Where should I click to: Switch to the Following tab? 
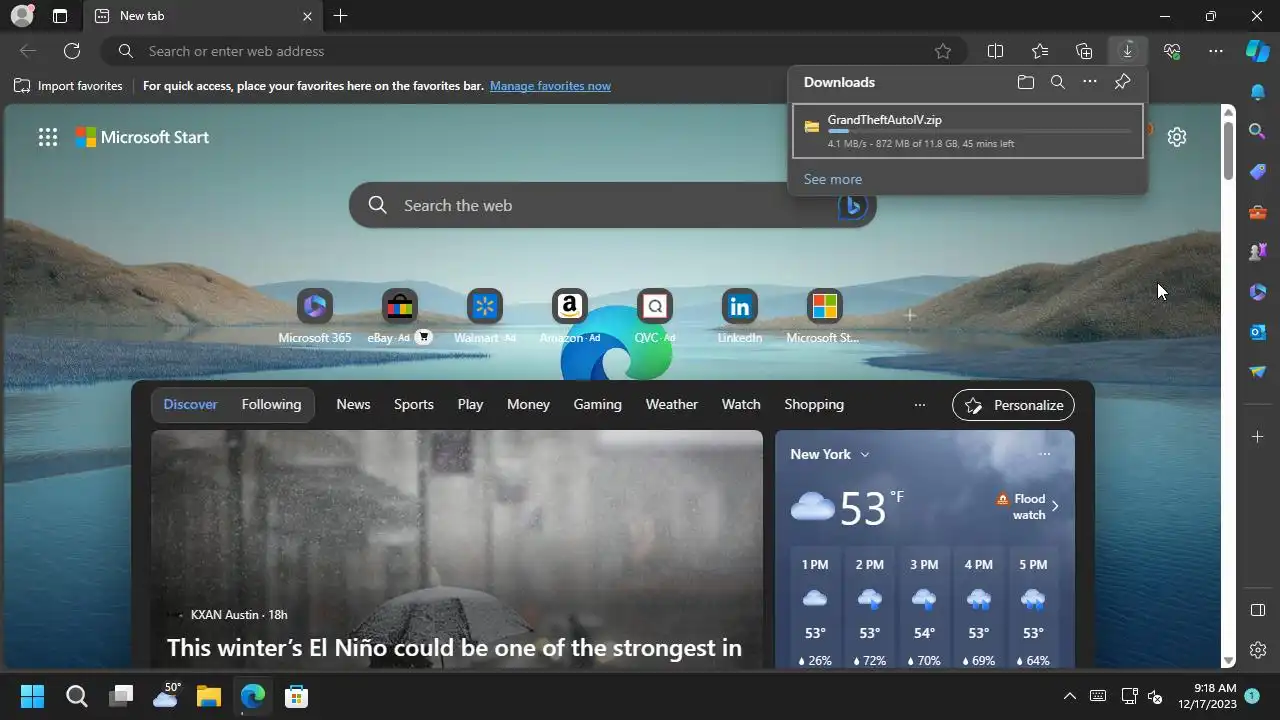pyautogui.click(x=271, y=404)
